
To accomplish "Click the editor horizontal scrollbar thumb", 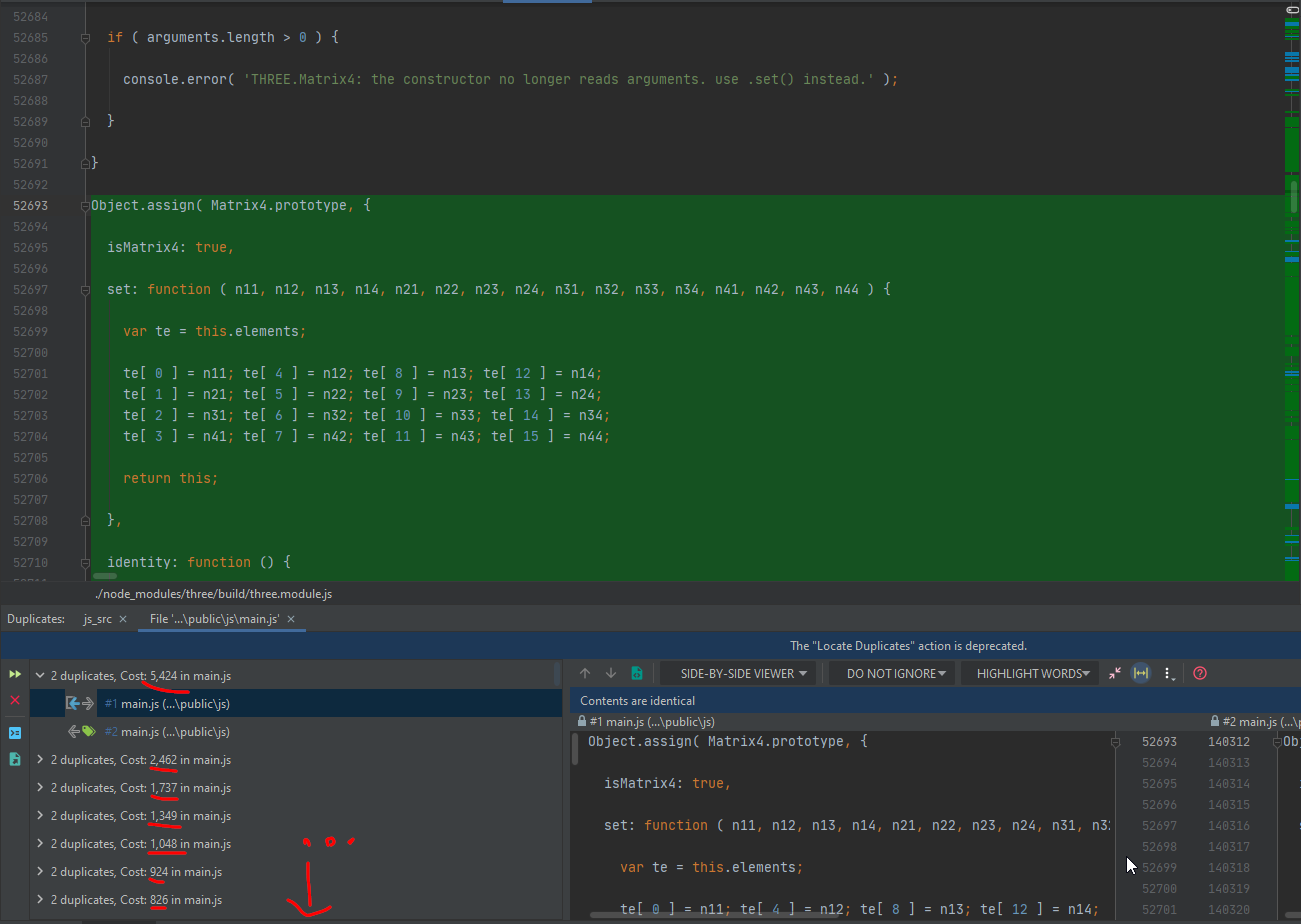I will (x=104, y=576).
